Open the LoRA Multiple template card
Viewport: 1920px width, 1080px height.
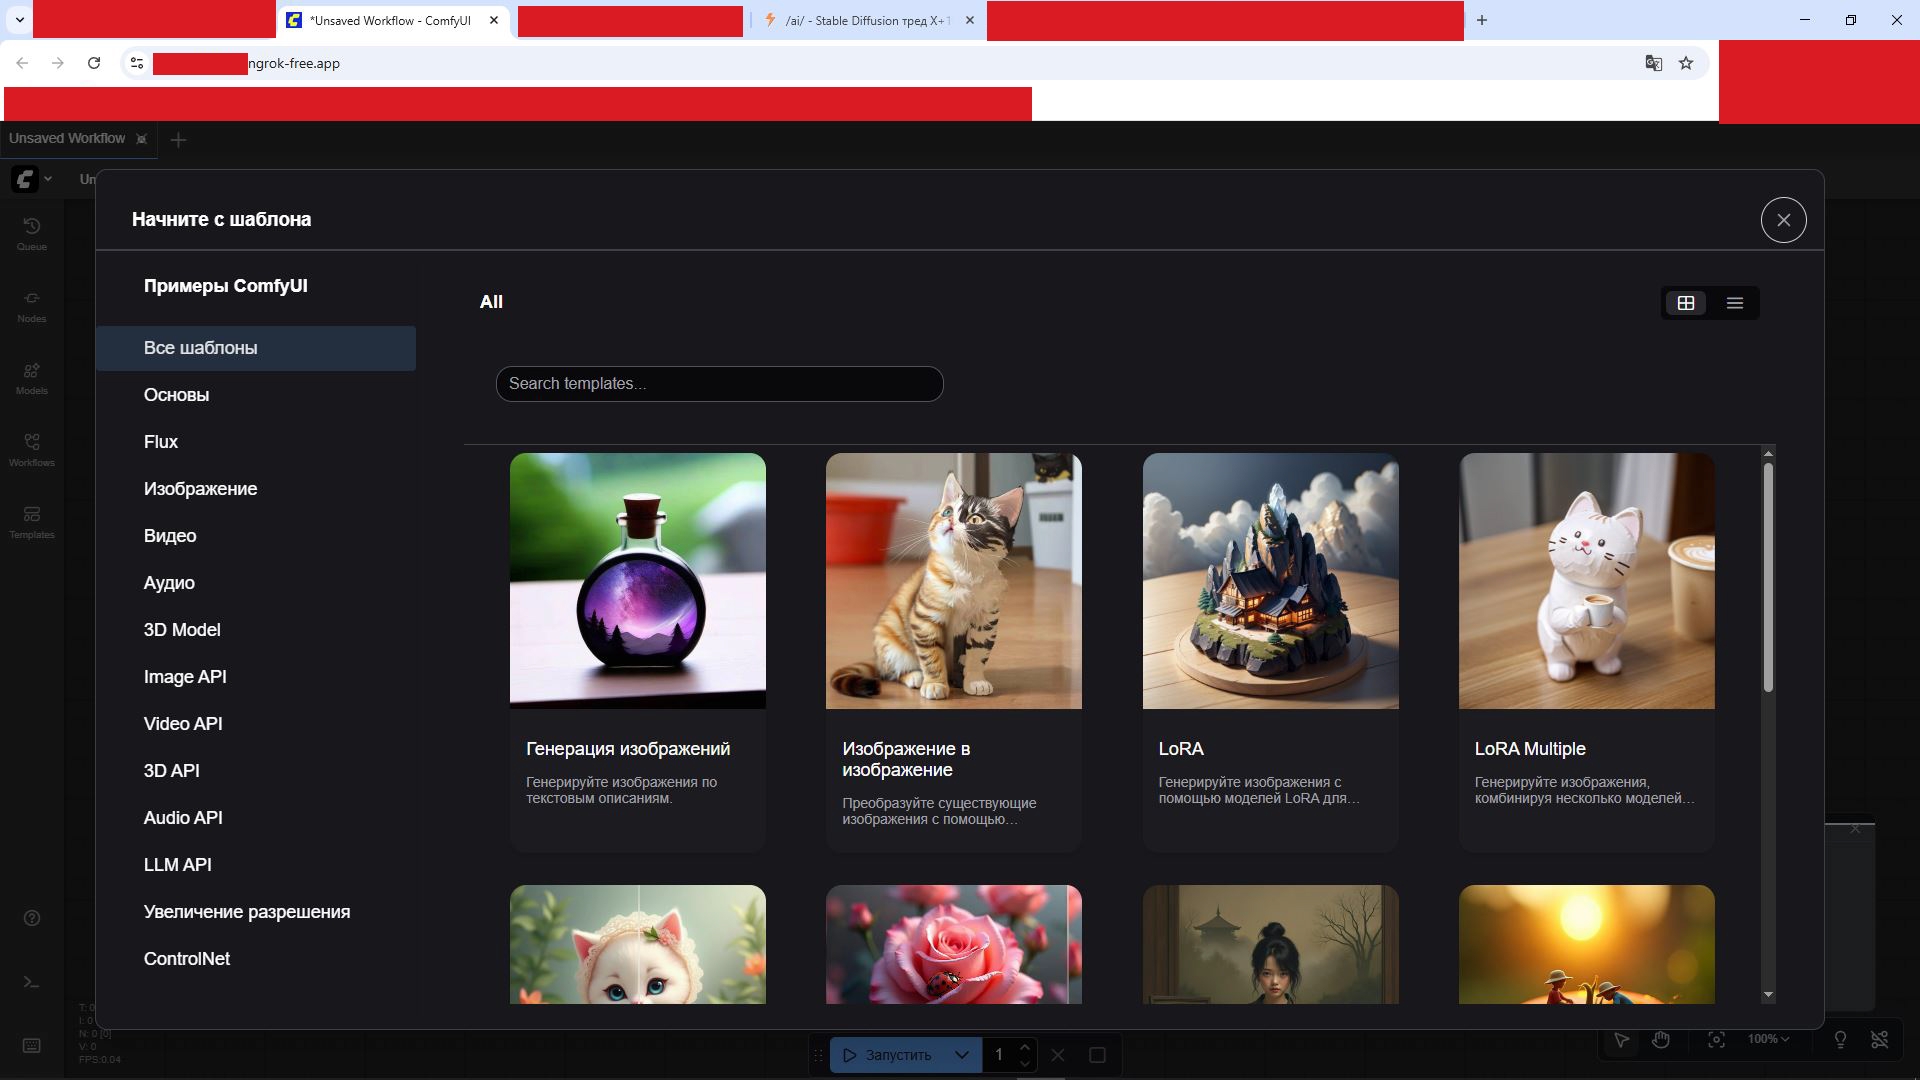coord(1586,650)
